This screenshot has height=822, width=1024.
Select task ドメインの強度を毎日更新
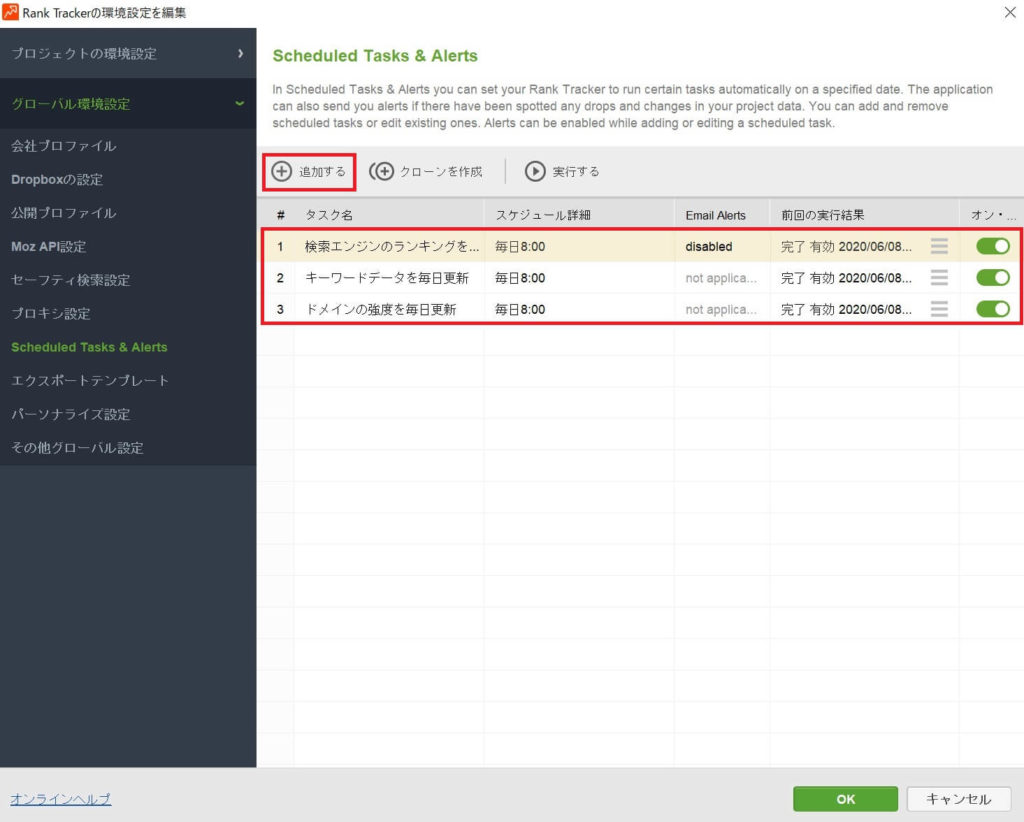[381, 309]
